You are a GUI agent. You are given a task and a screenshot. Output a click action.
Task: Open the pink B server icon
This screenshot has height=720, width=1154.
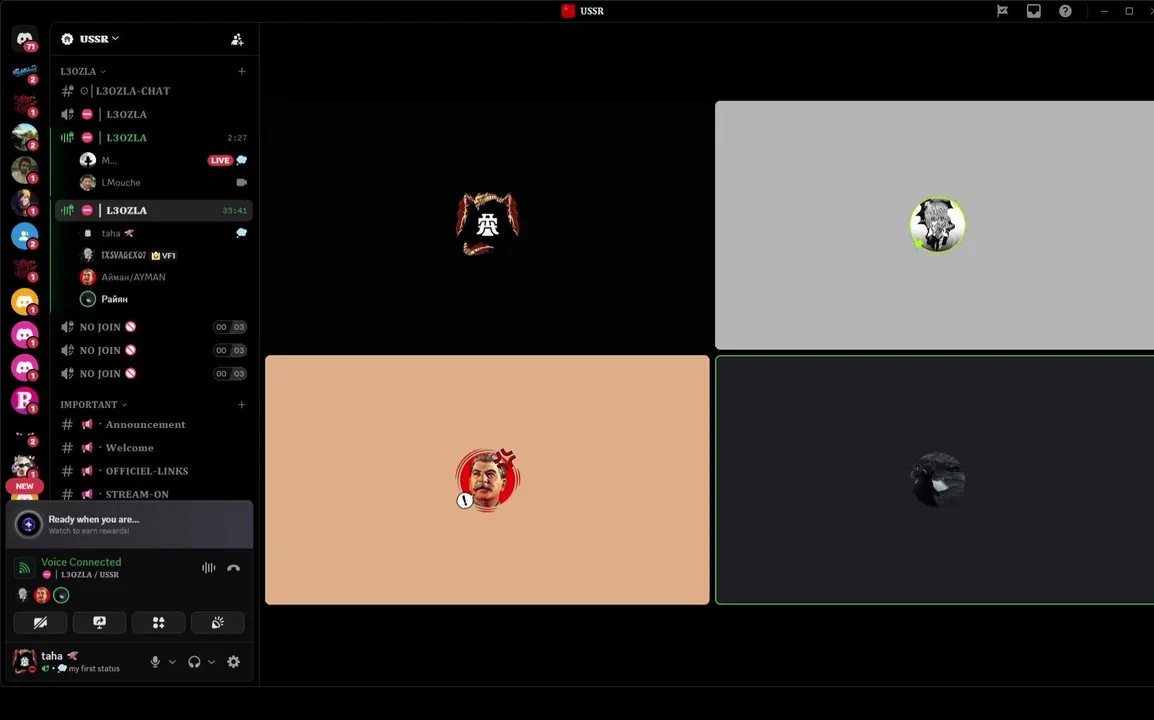click(x=24, y=400)
